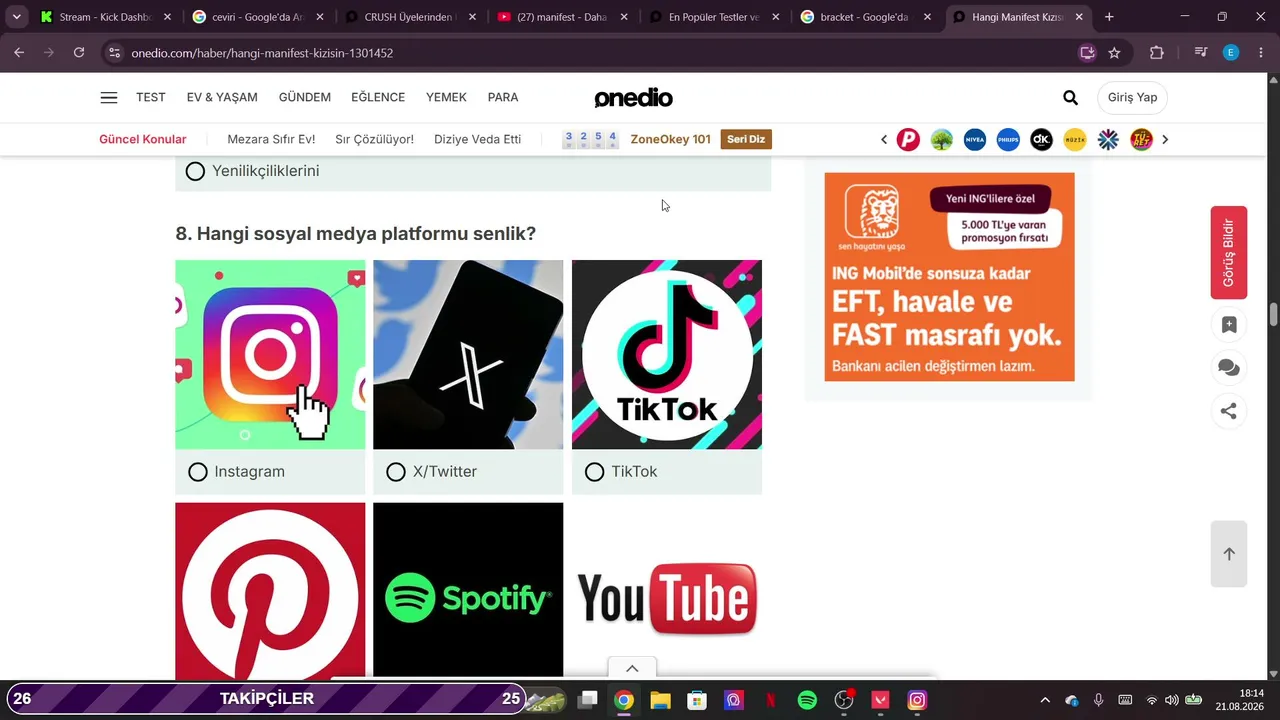Image resolution: width=1280 pixels, height=720 pixels.
Task: Open Netflix from the taskbar
Action: click(770, 700)
